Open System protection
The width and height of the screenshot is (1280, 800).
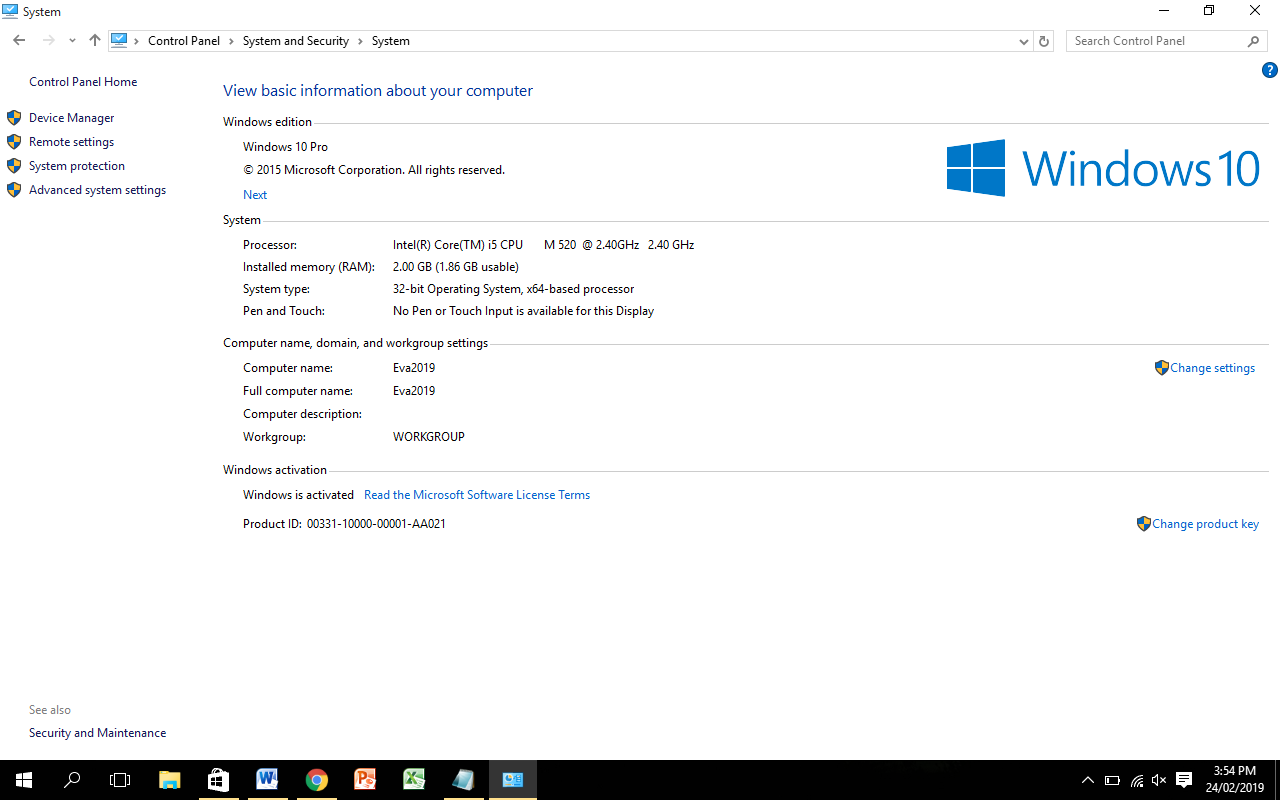pyautogui.click(x=77, y=166)
